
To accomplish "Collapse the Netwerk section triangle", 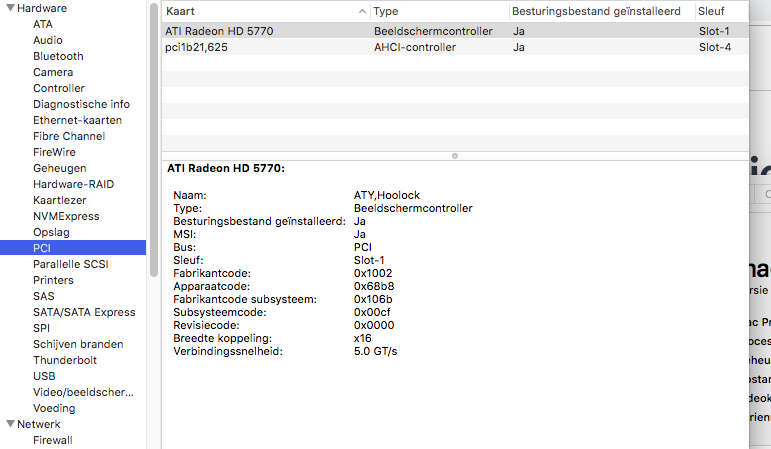I will 10,423.
